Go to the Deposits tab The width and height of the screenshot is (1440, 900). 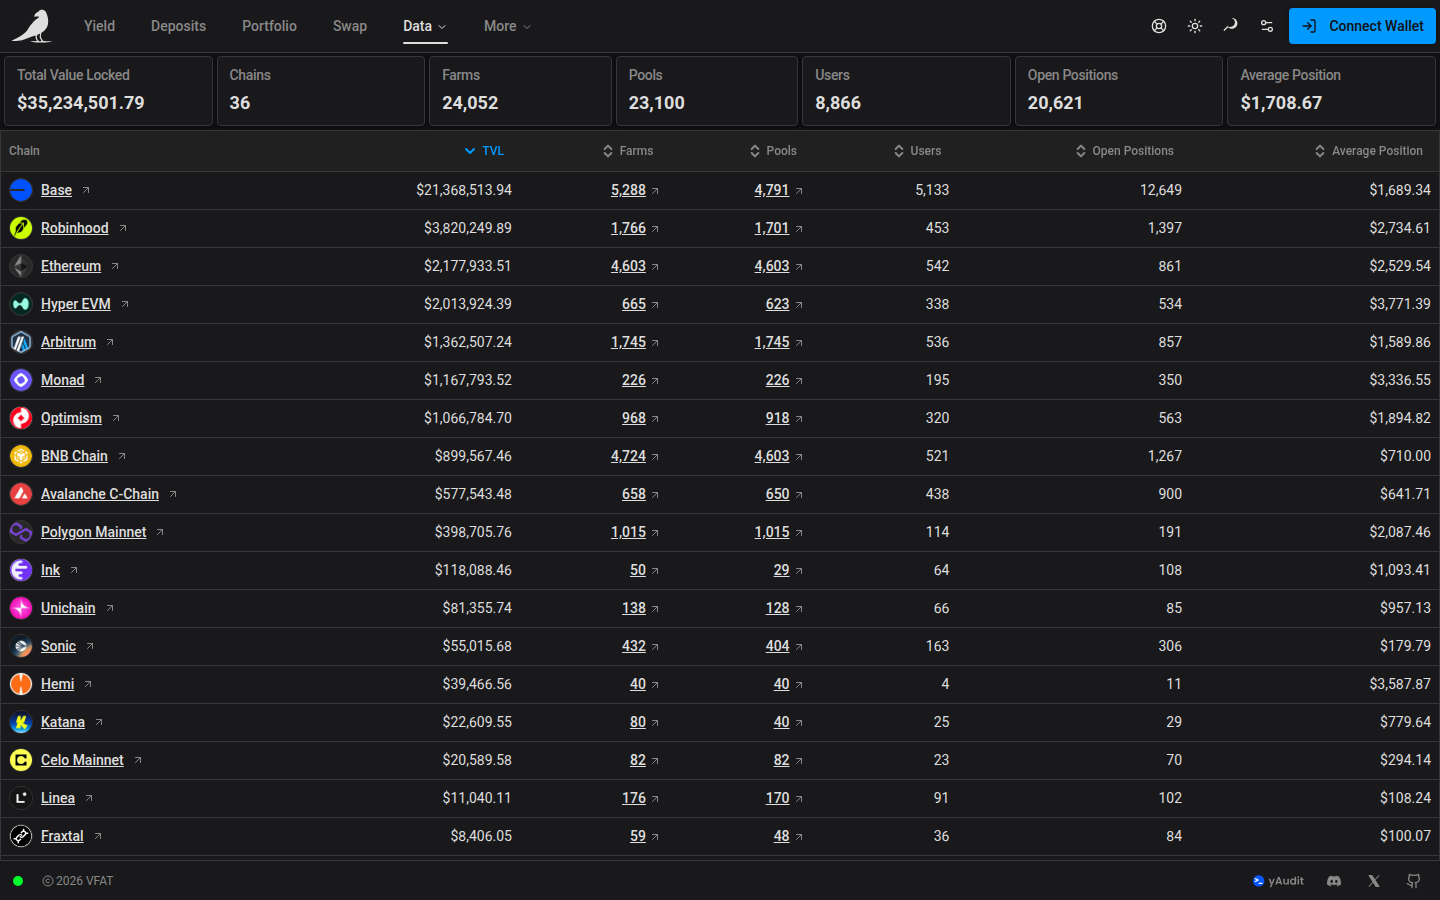point(178,26)
